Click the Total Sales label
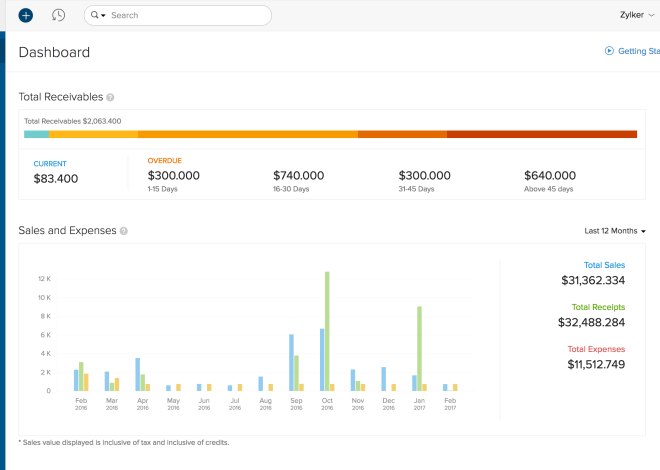660x470 pixels. coord(604,265)
